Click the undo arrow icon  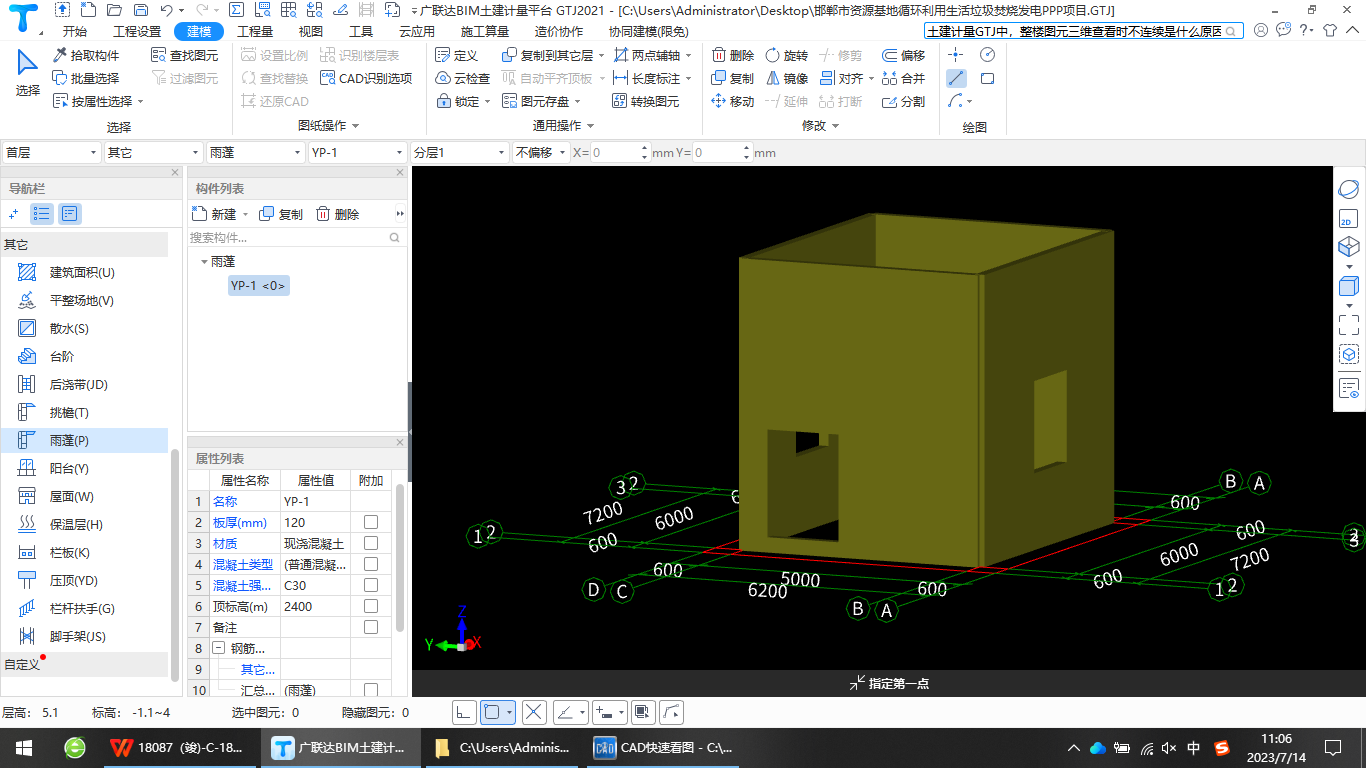point(166,10)
